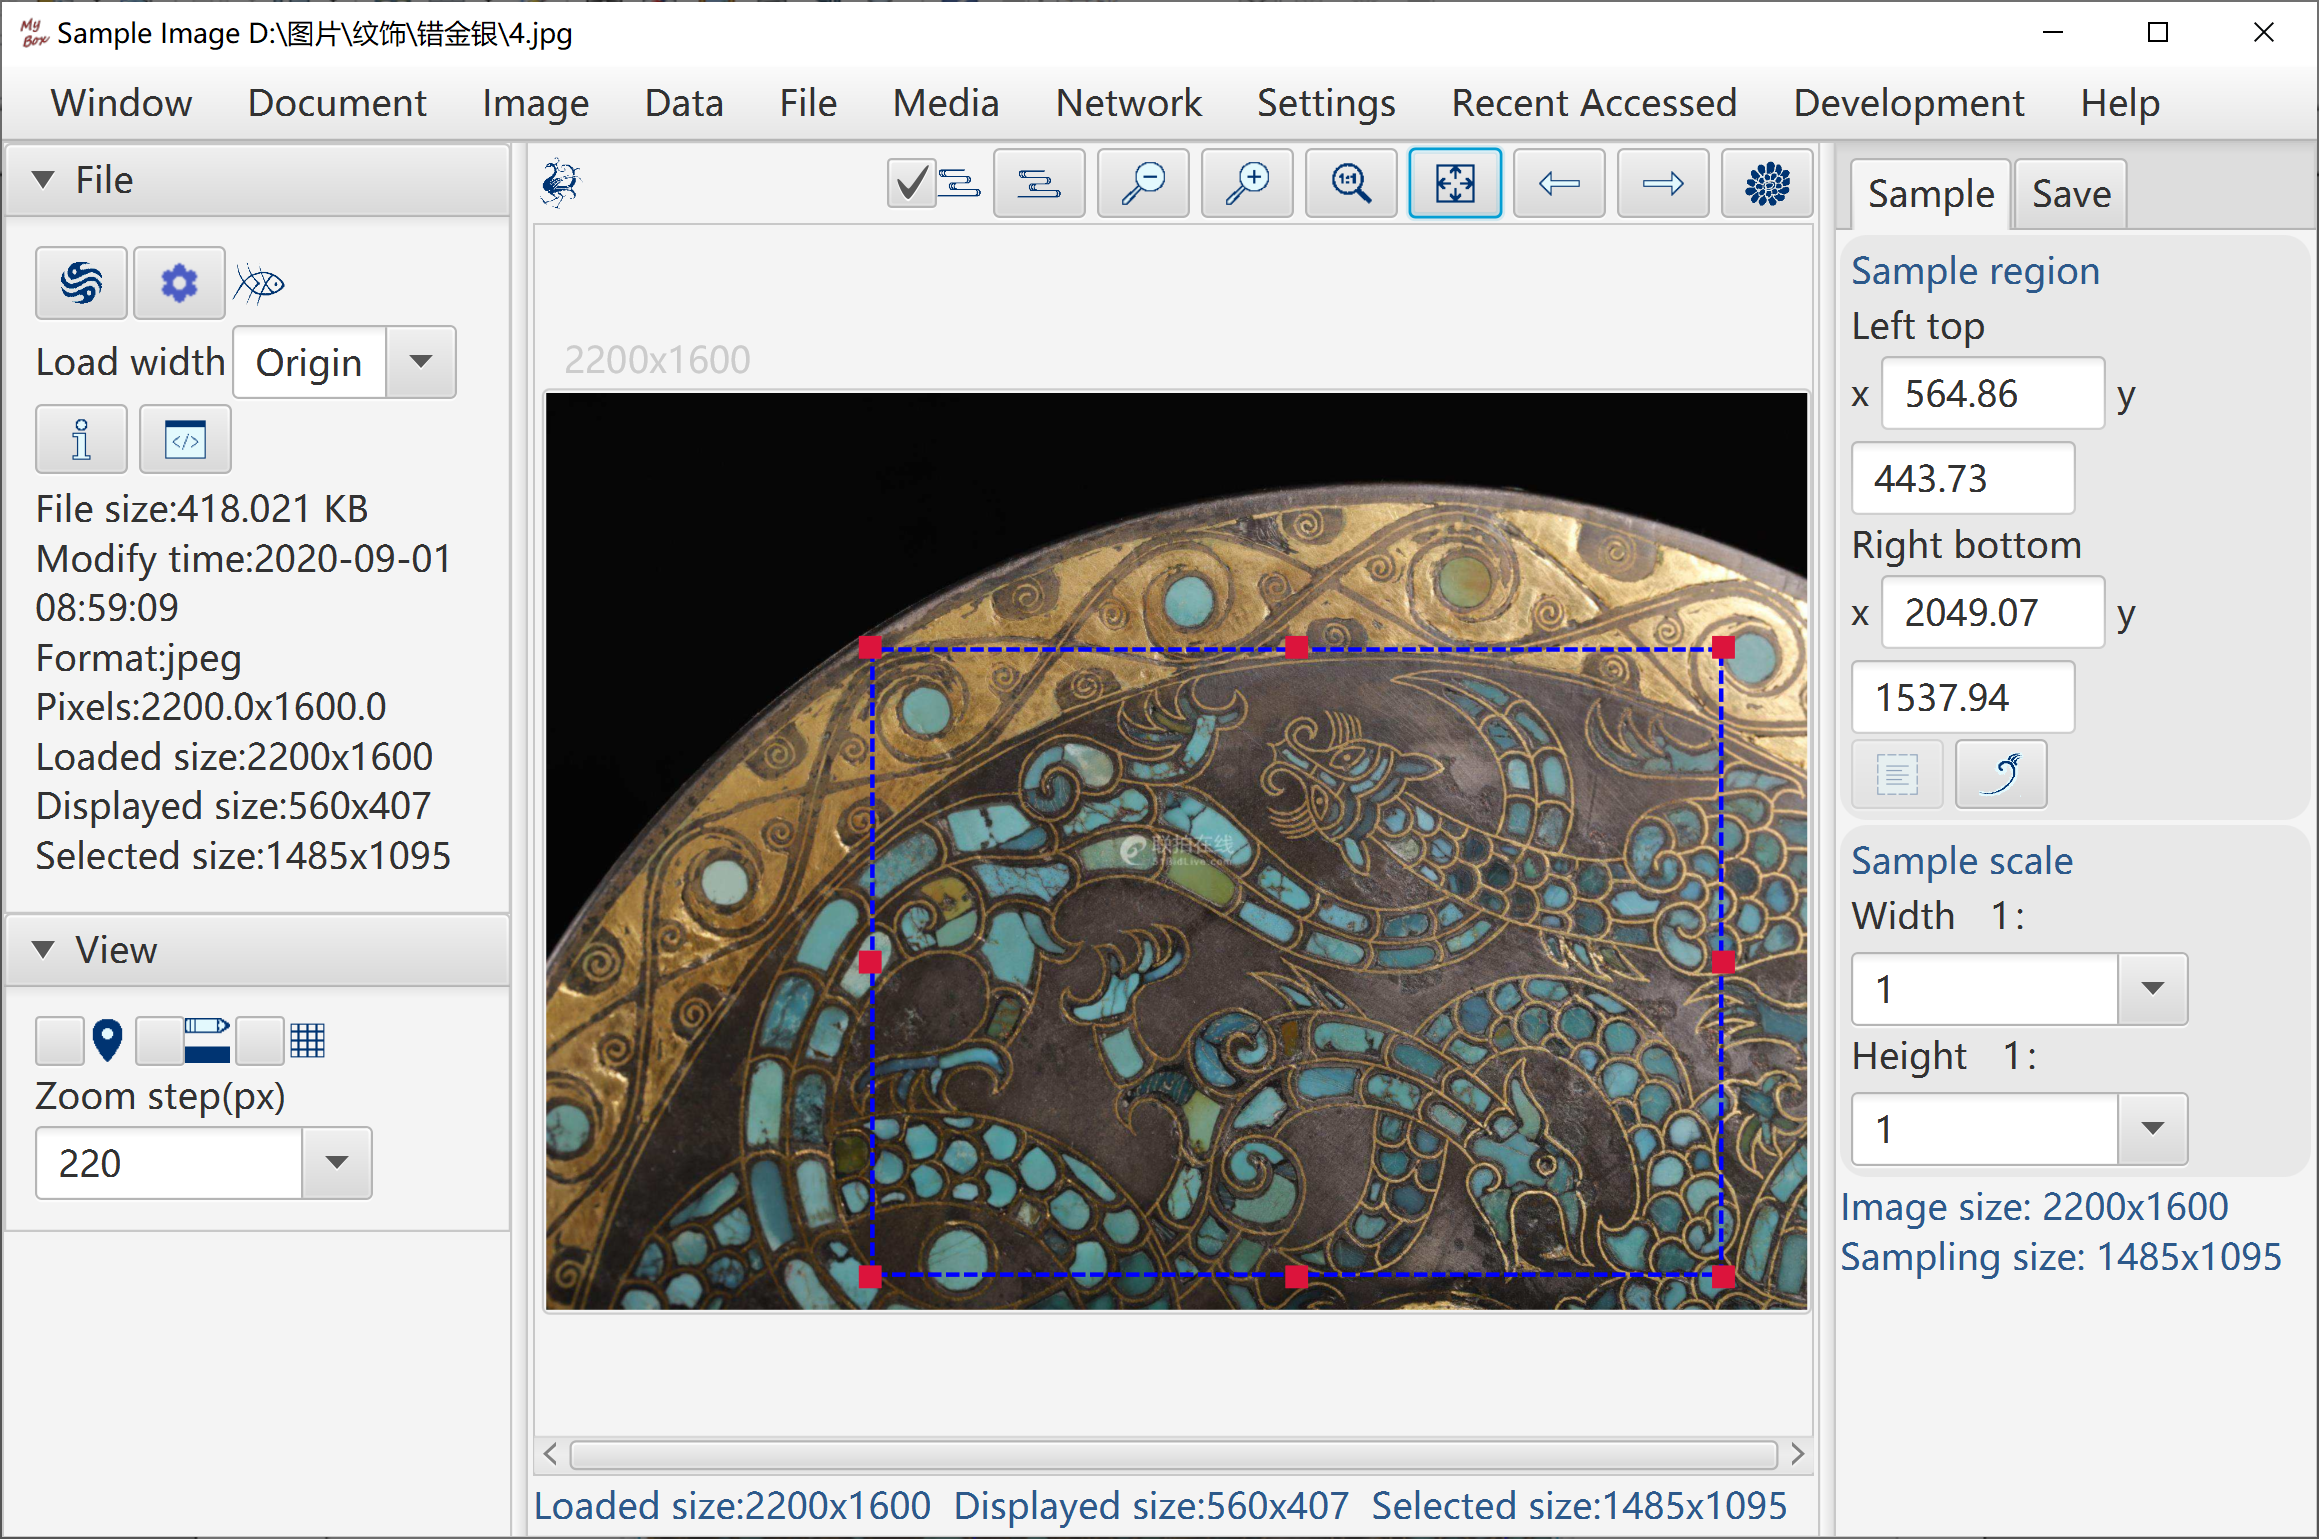Click the fish icon in File panel
This screenshot has width=2319, height=1539.
click(260, 284)
